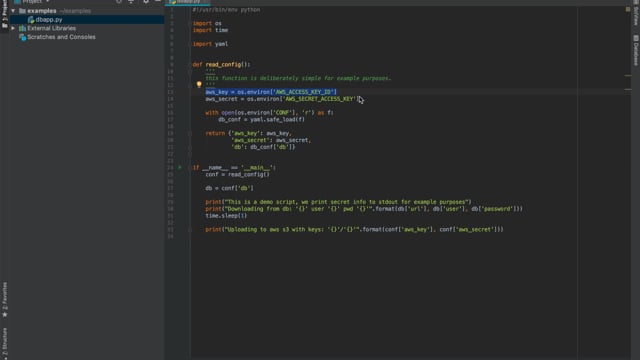Expand the External Libraries node arrow

tap(13, 28)
